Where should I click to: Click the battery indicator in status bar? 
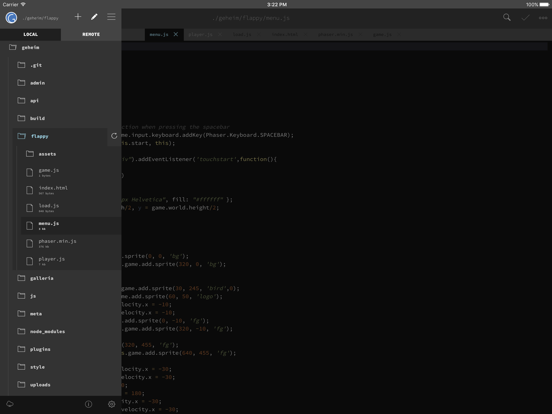(x=544, y=4)
